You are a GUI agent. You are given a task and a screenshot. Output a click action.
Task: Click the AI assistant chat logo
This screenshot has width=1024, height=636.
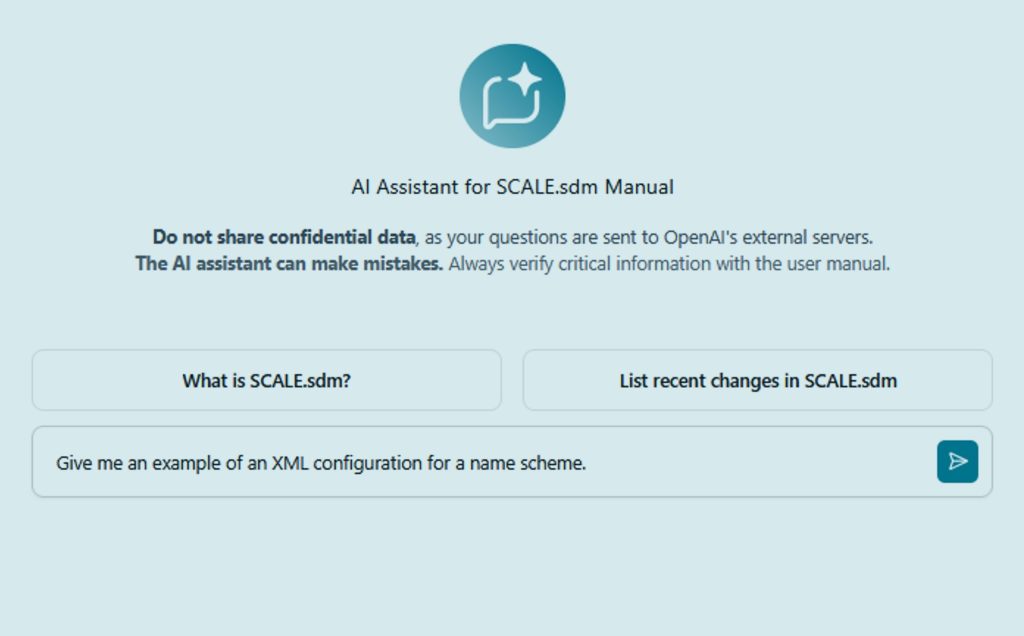pos(512,96)
